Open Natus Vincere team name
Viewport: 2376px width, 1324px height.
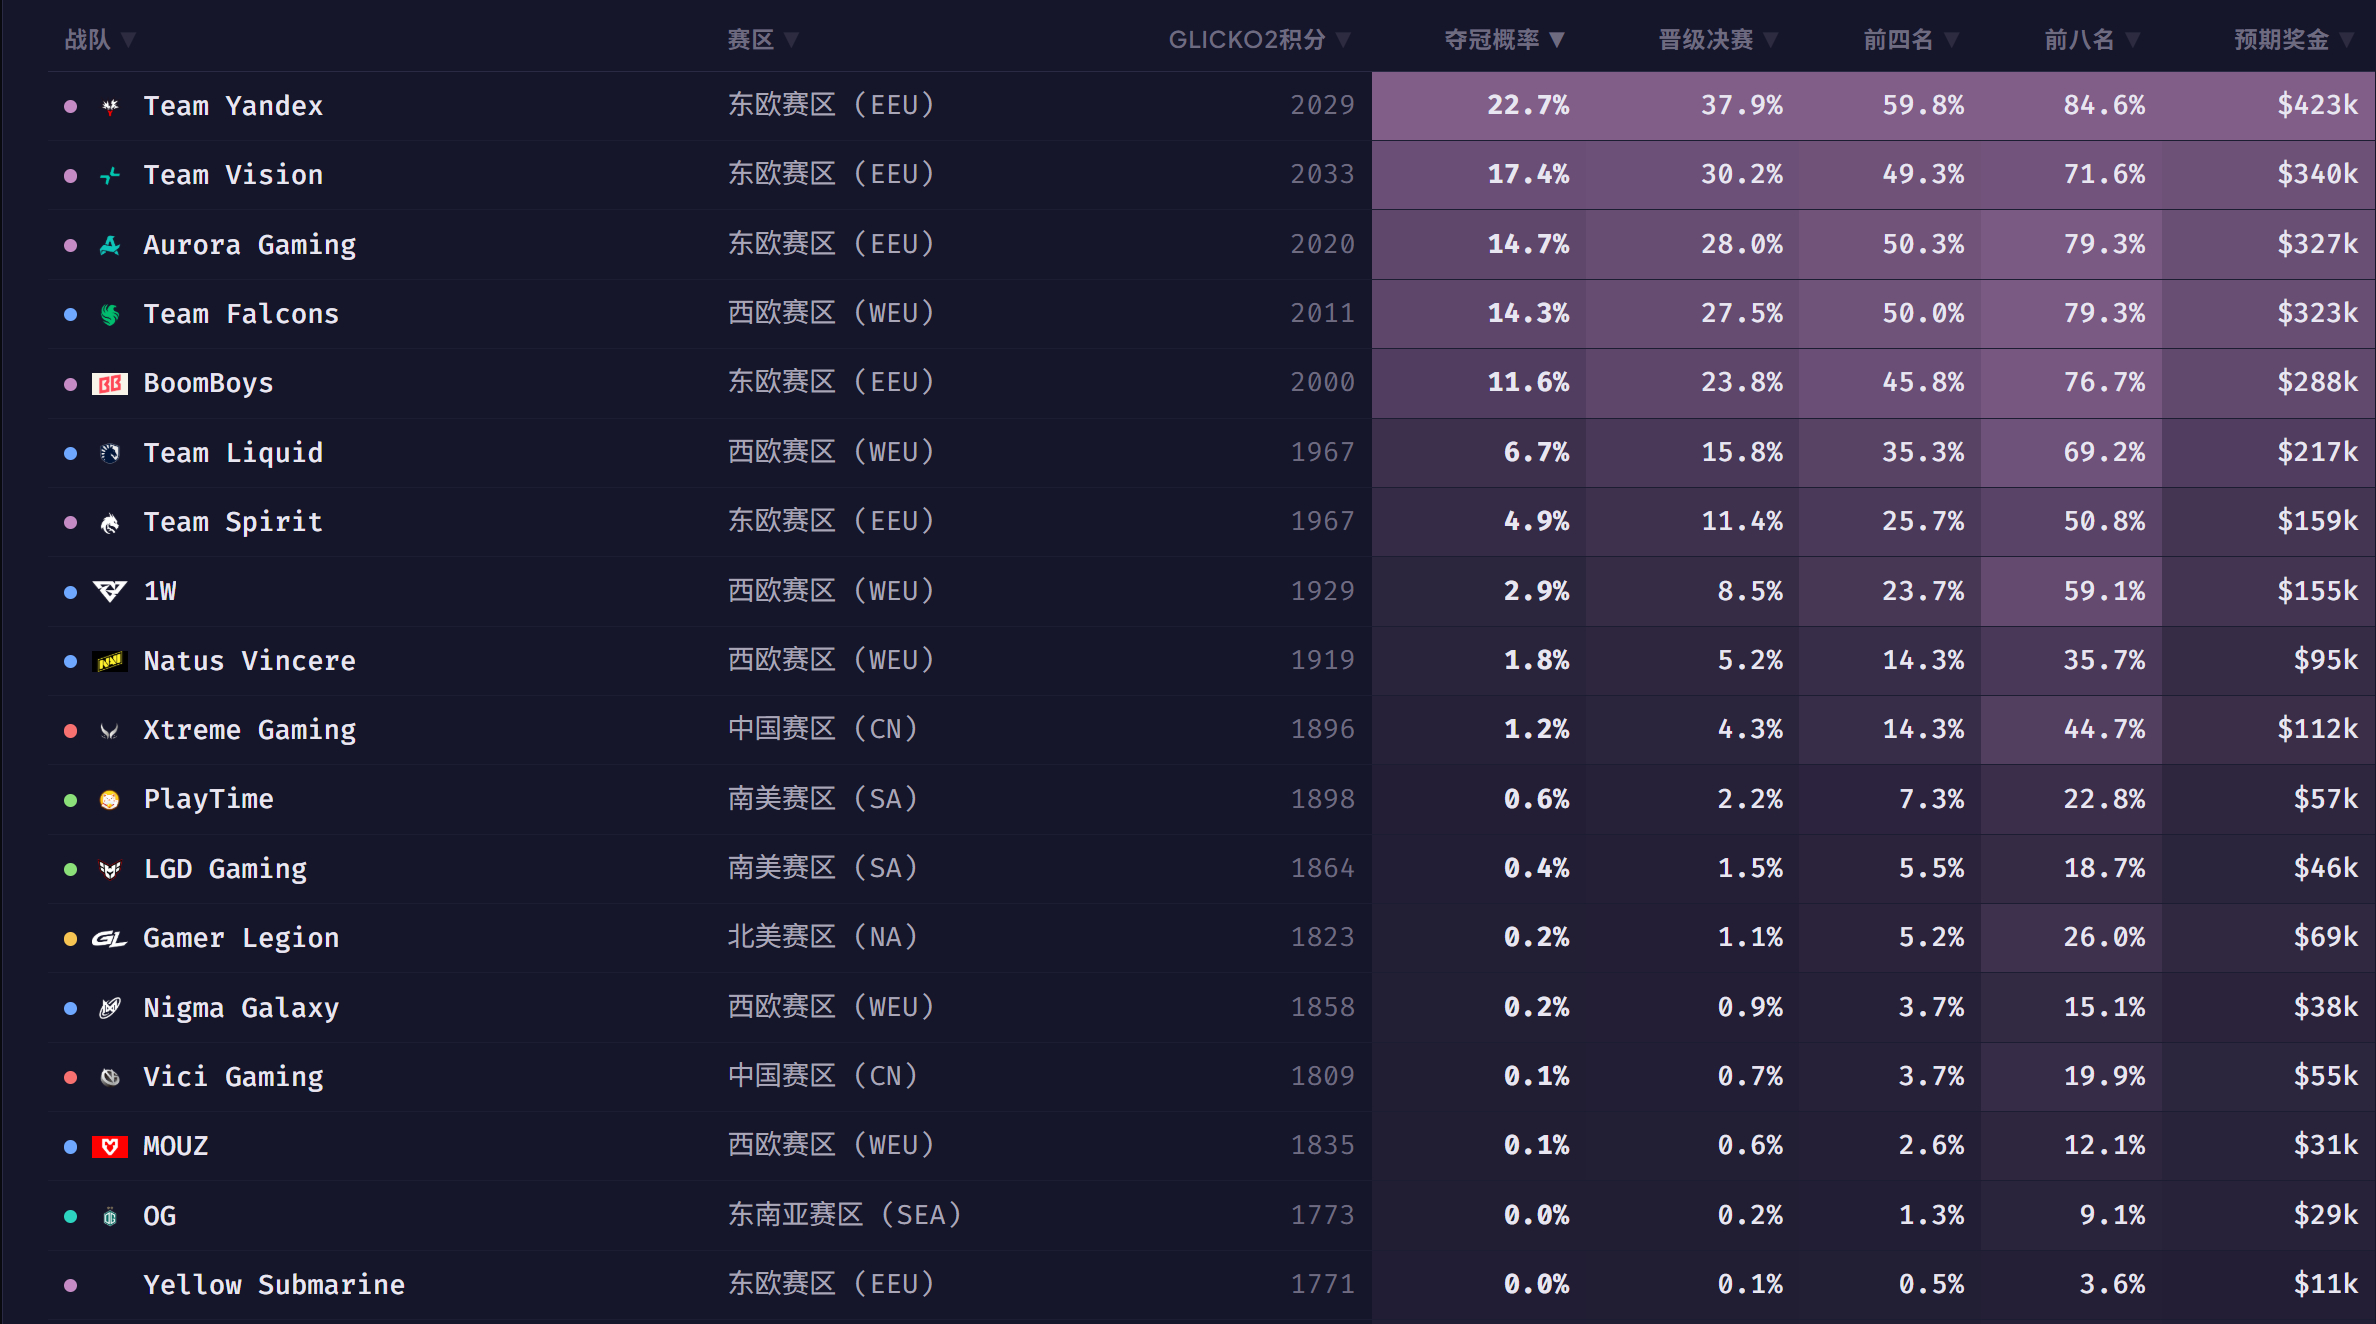point(250,661)
